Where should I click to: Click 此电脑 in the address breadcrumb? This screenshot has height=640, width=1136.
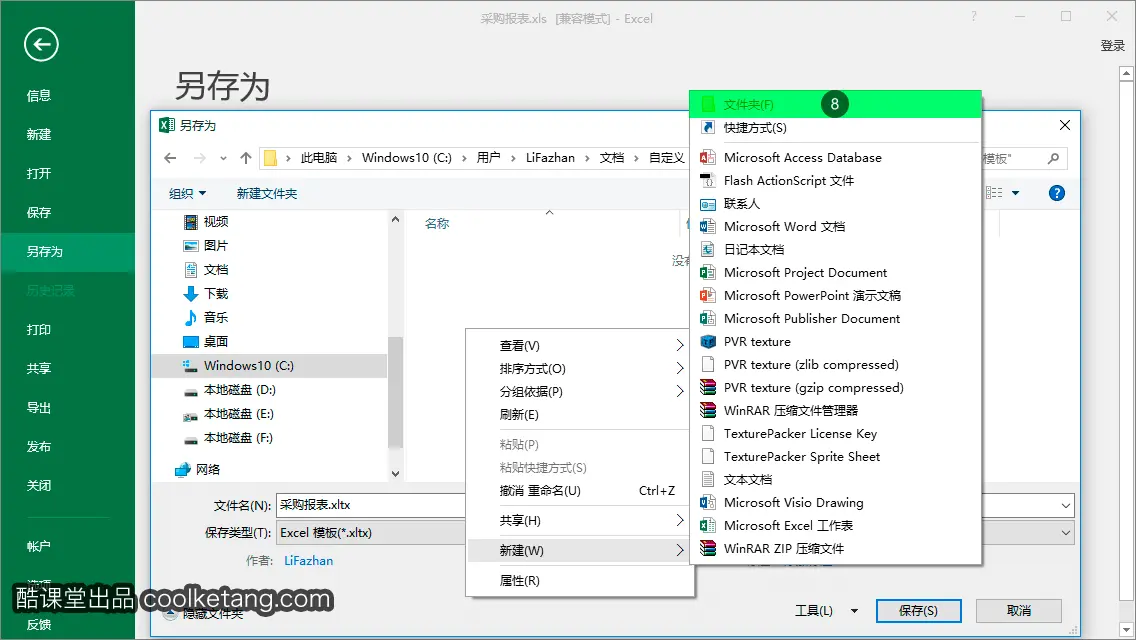click(319, 158)
